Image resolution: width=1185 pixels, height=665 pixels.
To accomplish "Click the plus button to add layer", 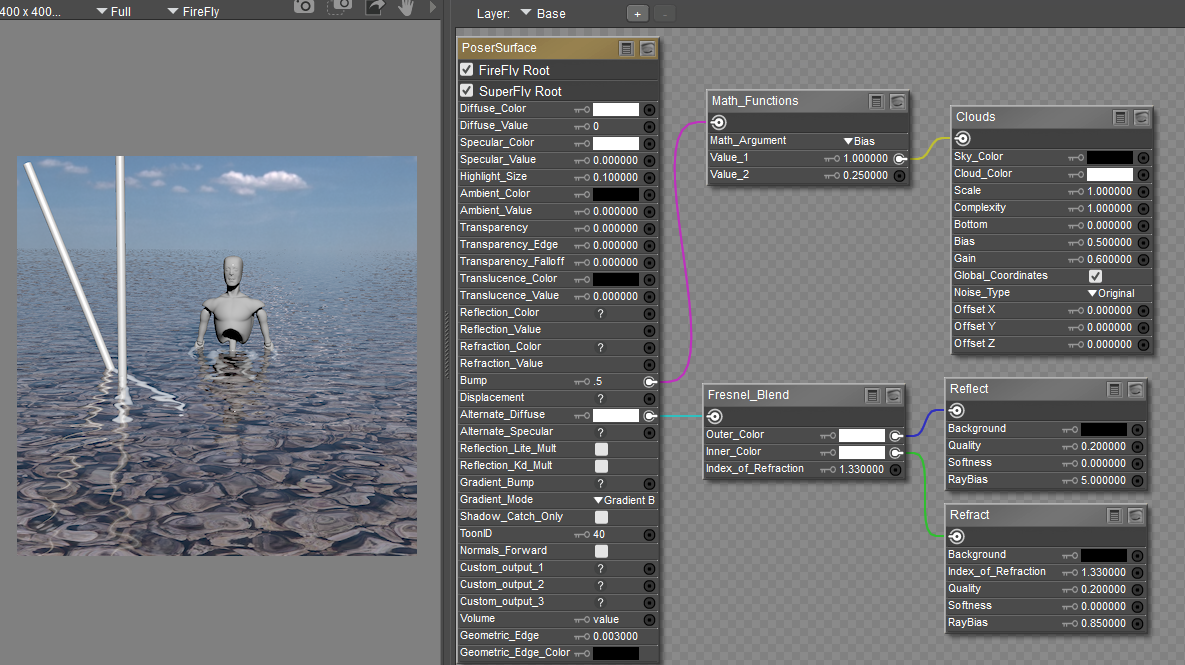I will tap(636, 14).
